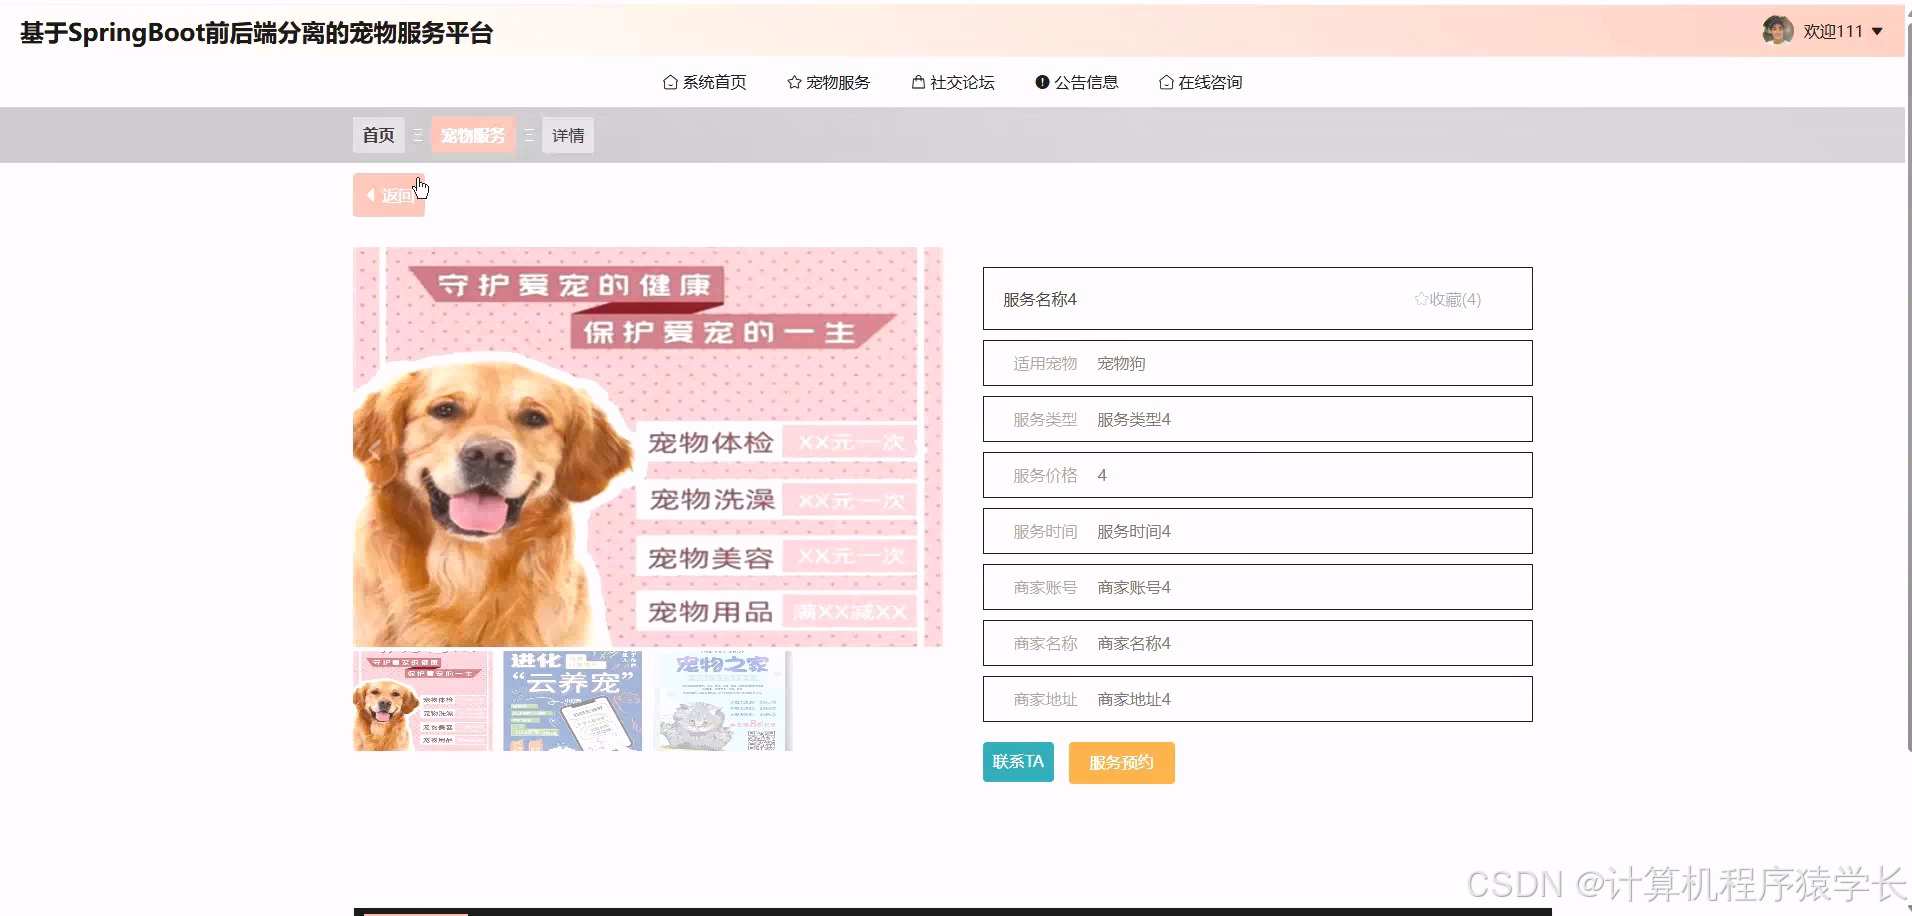Open the 公告信息 menu item
Viewport: 1912px width, 916px height.
(1077, 82)
